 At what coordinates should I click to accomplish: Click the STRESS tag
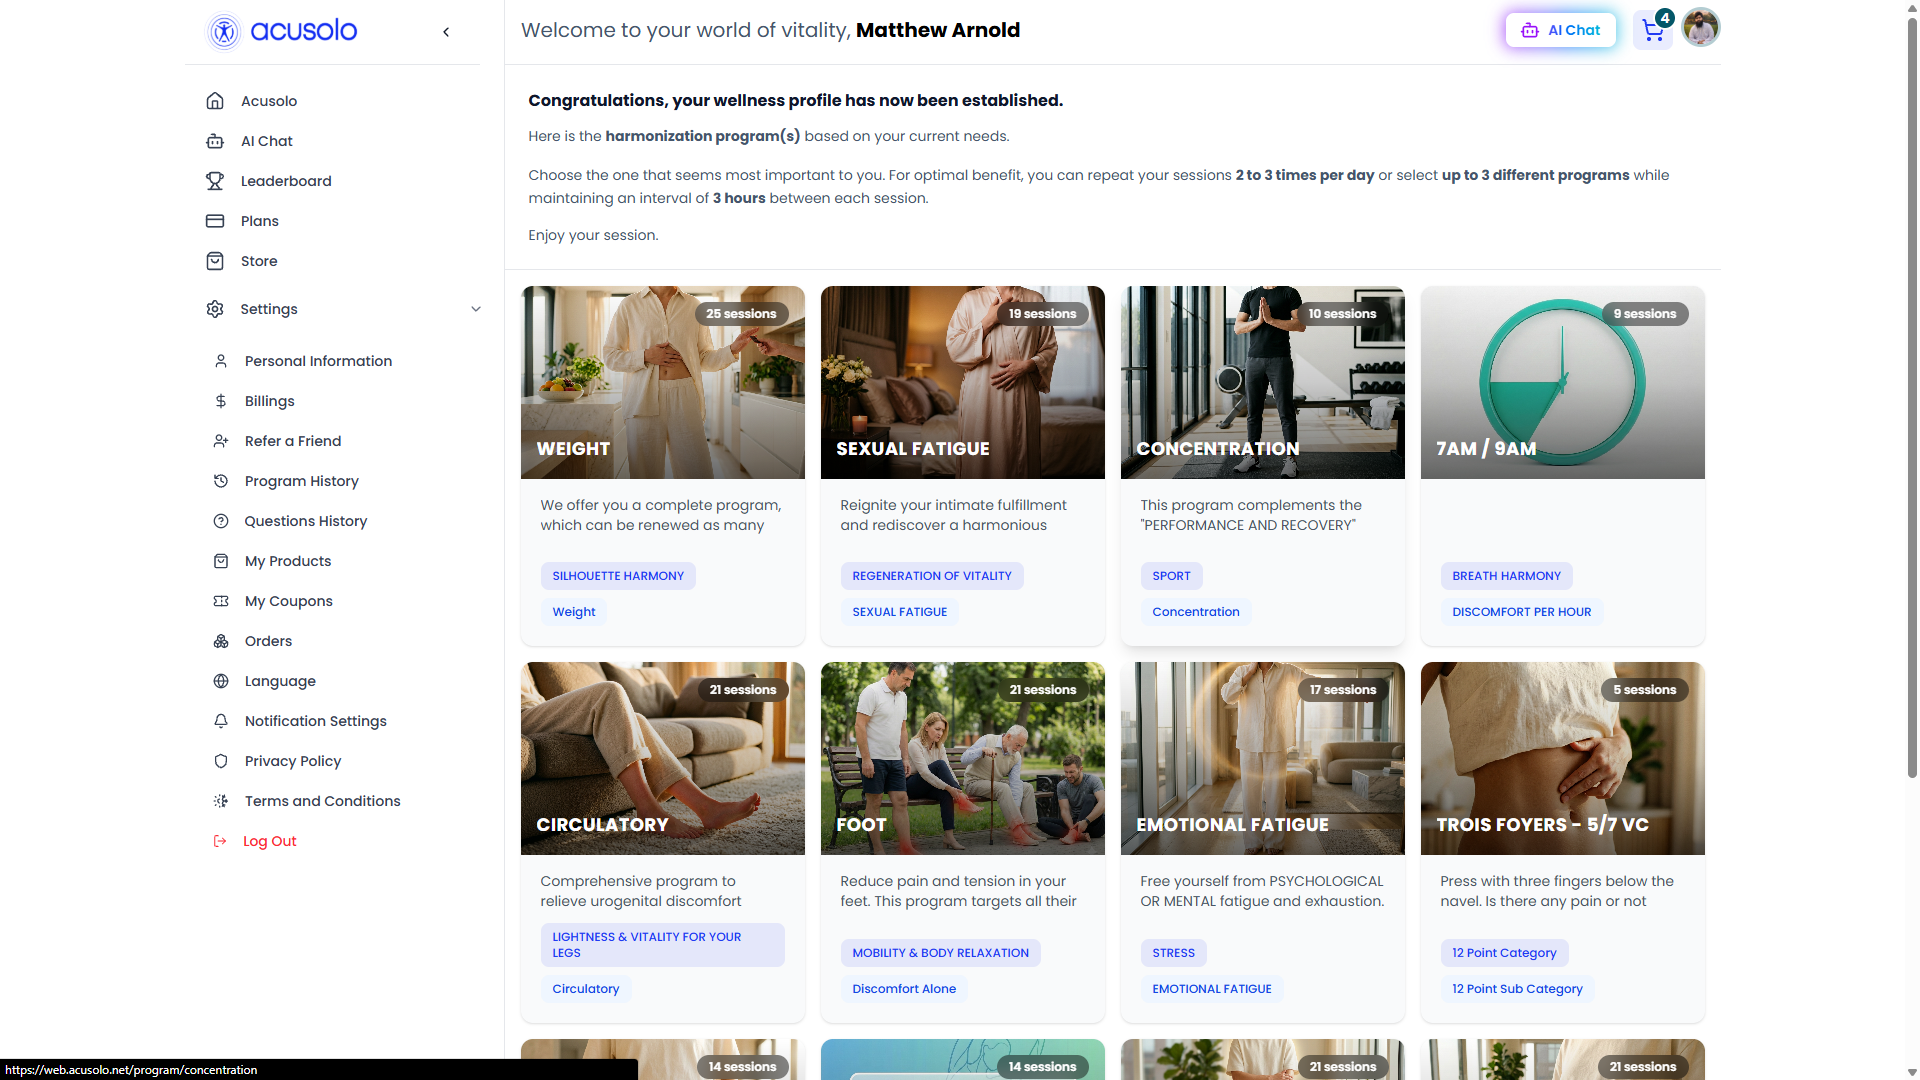tap(1173, 953)
